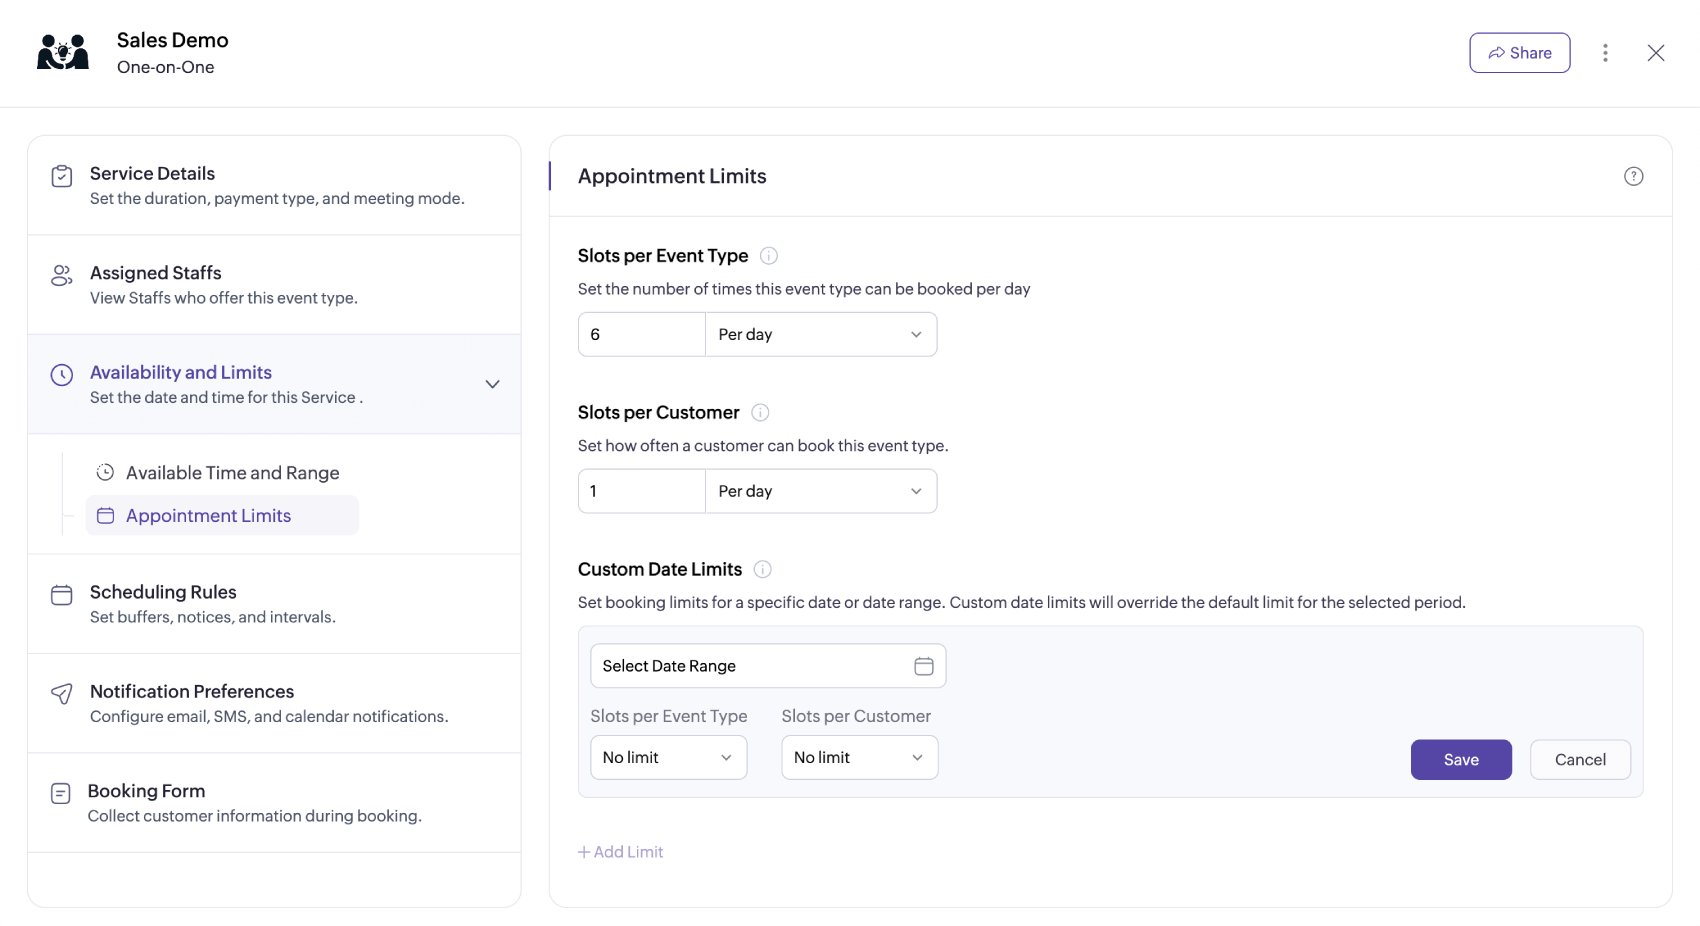Open the three-dot overflow menu
1700x926 pixels.
[1606, 52]
